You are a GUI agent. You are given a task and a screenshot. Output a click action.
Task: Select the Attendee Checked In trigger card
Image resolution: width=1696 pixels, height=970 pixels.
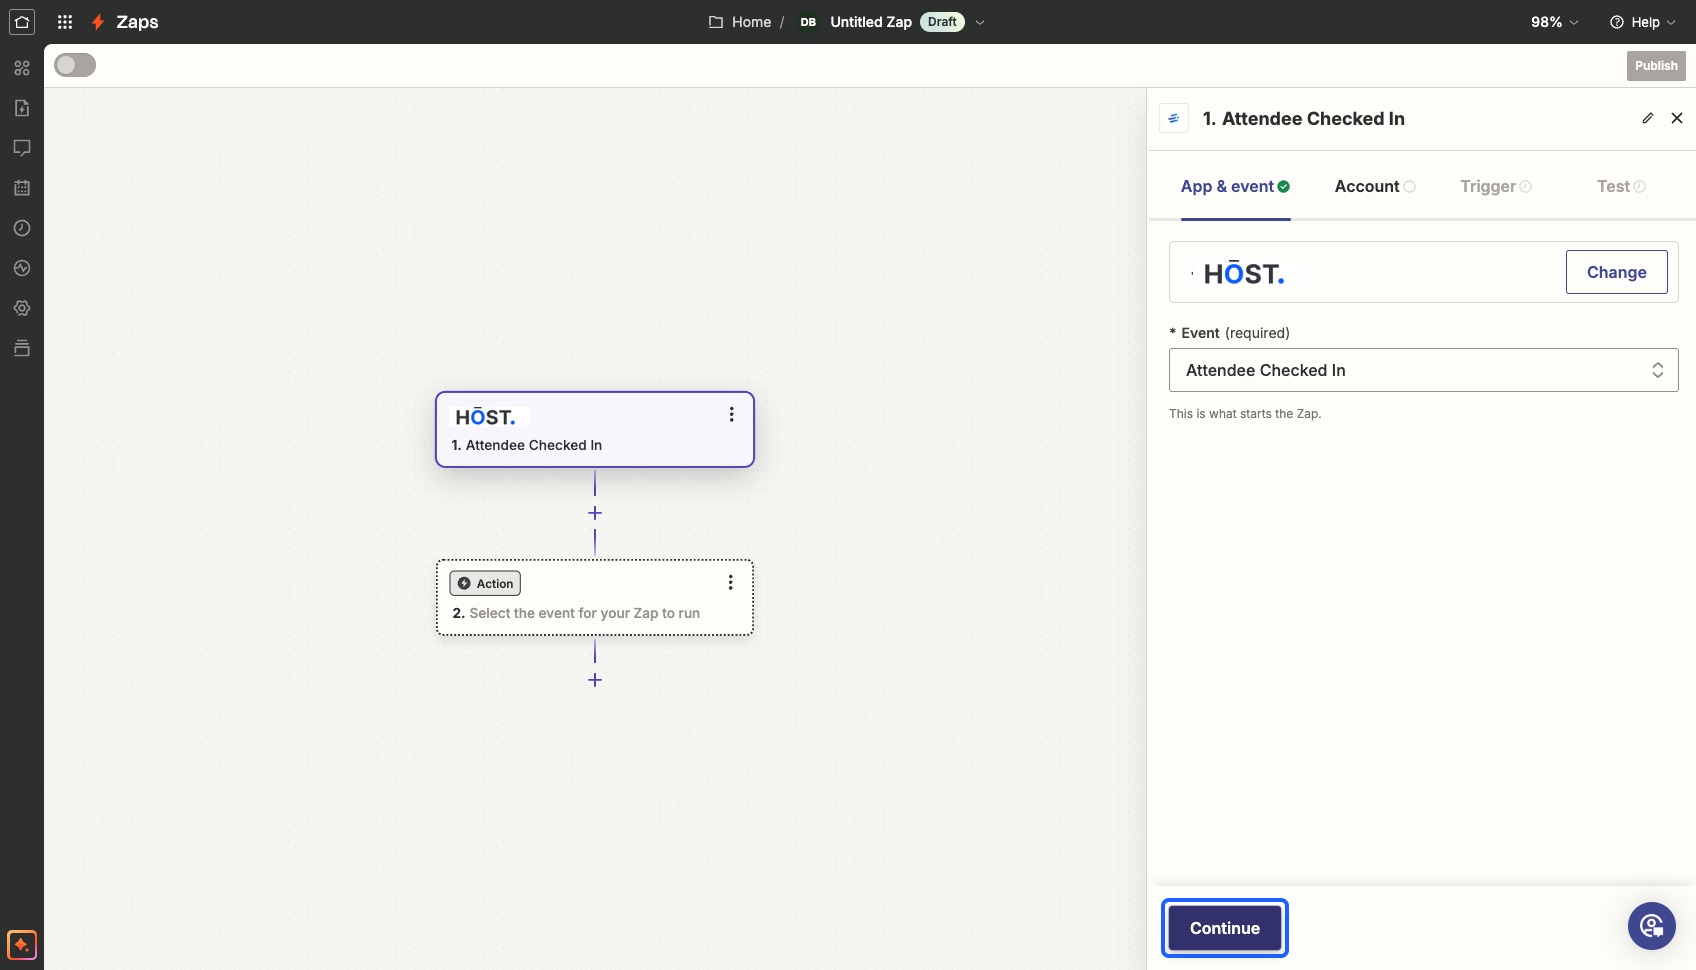(x=595, y=429)
